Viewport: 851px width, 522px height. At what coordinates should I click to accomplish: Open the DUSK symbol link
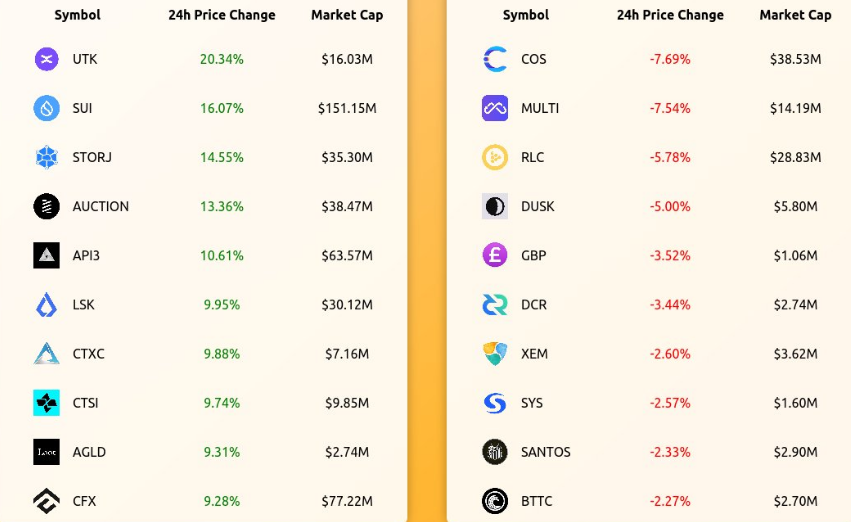(x=538, y=207)
